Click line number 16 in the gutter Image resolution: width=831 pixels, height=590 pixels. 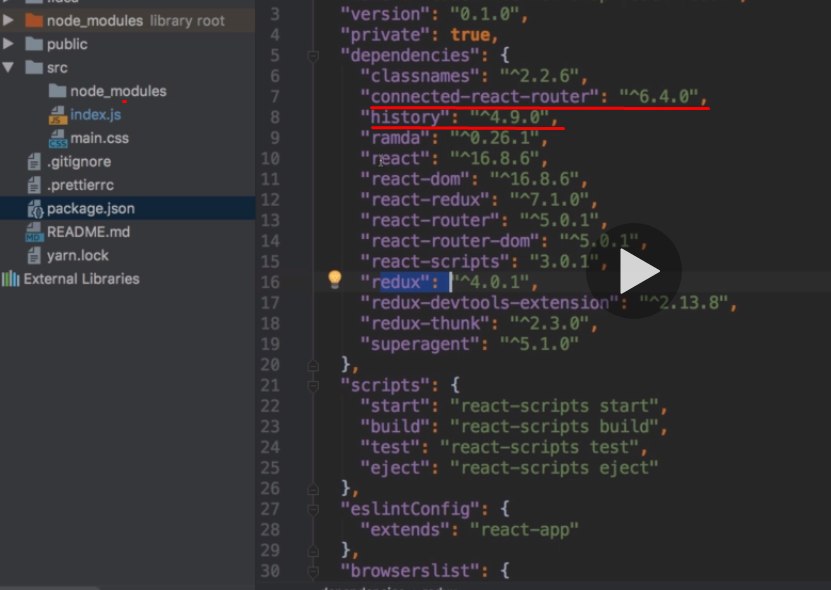click(x=270, y=282)
